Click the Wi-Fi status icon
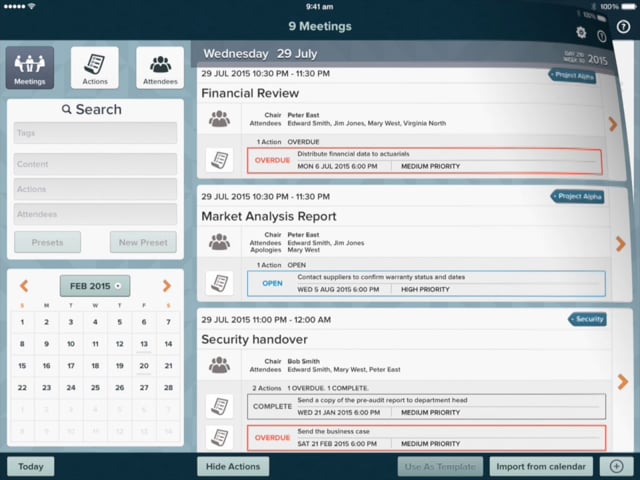The image size is (640, 480). click(x=31, y=6)
